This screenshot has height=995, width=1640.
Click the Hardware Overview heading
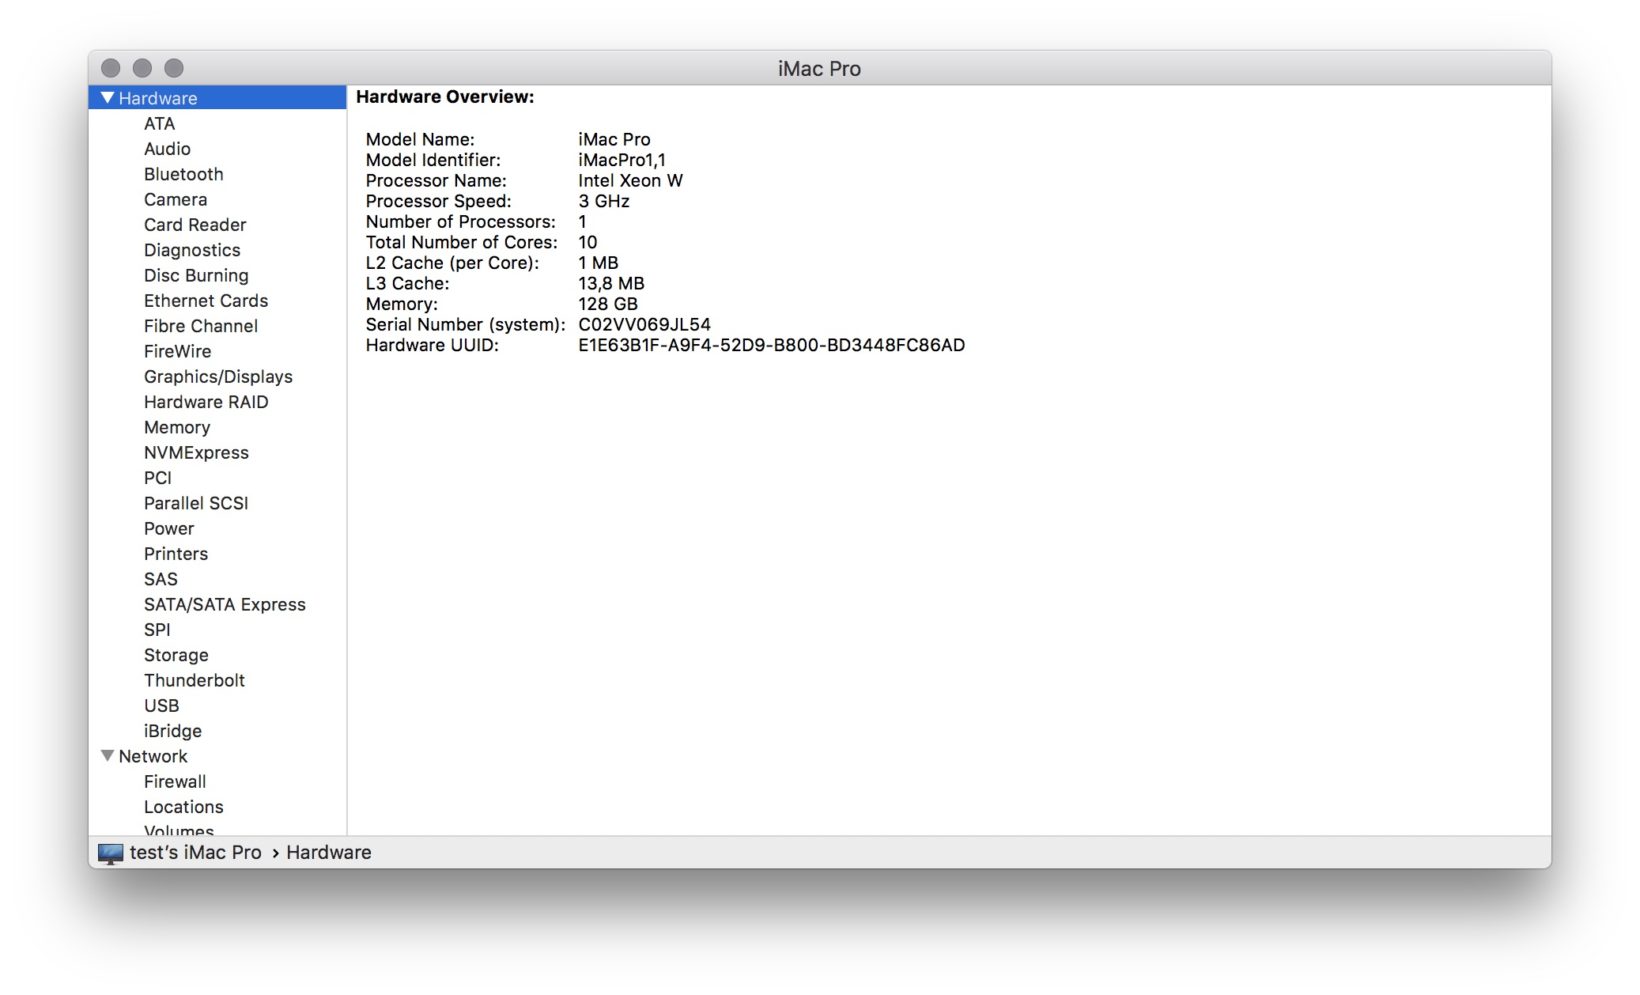pos(445,97)
